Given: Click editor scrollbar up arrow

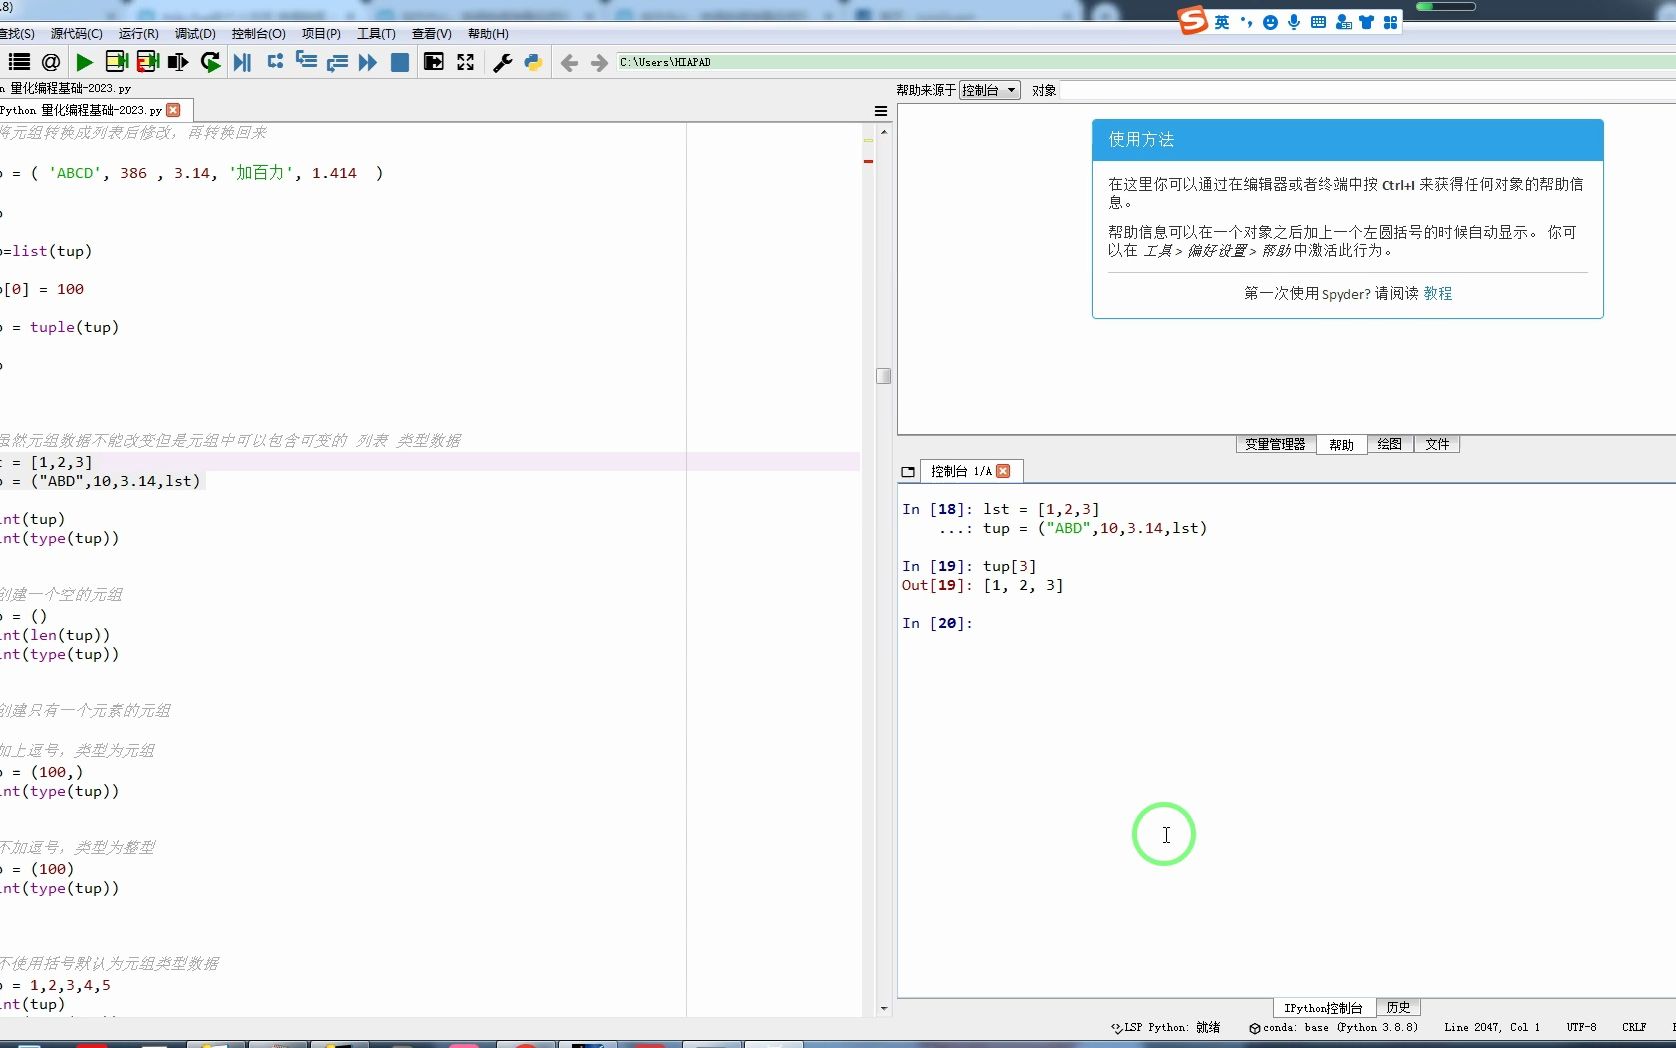Looking at the screenshot, I should click(883, 132).
